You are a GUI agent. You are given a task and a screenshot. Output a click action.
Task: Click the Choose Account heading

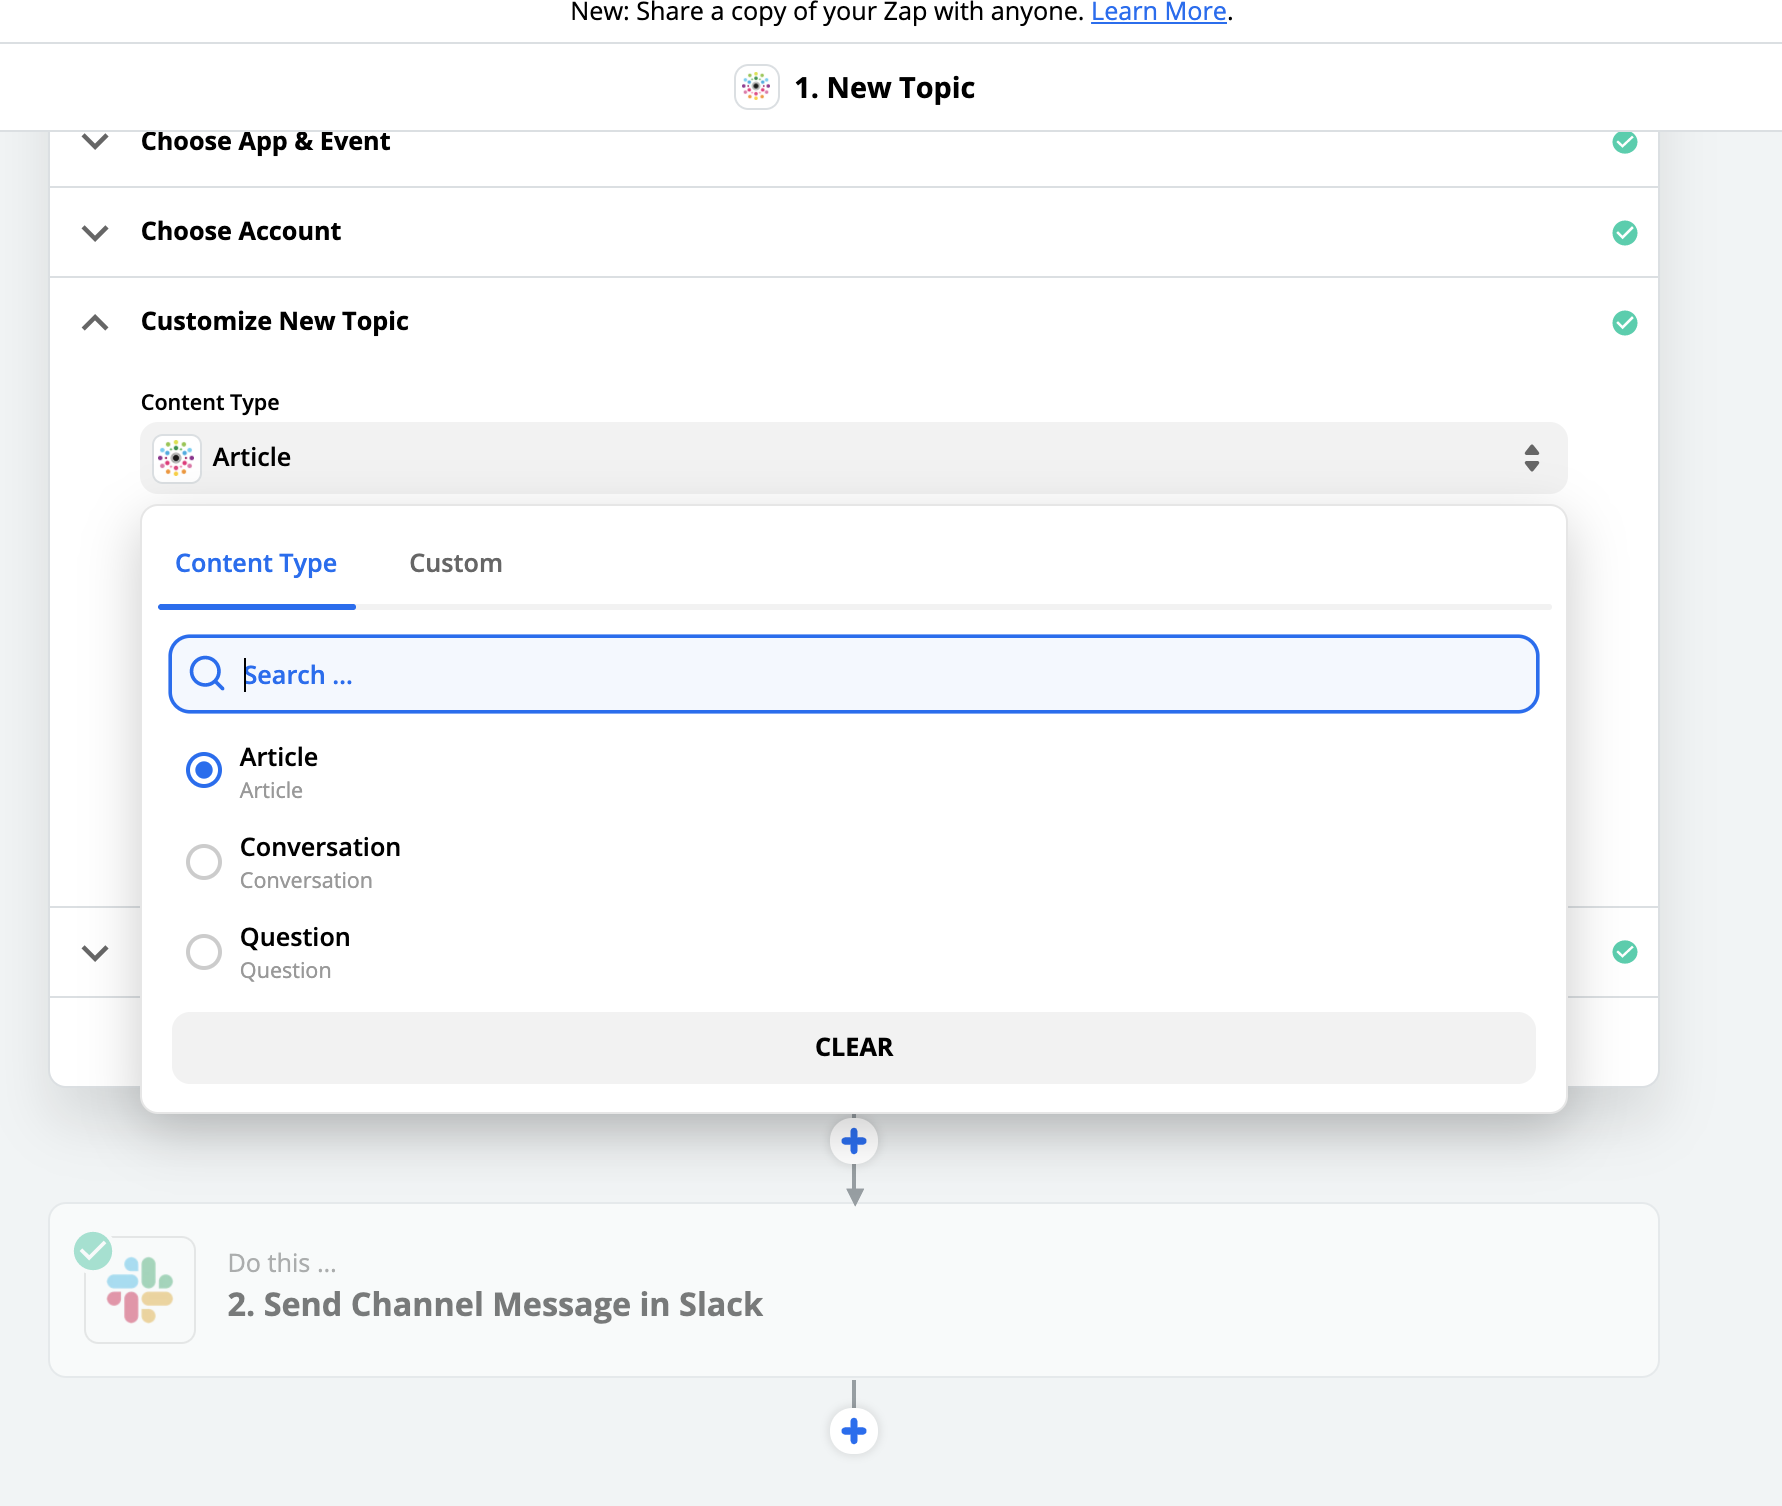pyautogui.click(x=241, y=231)
